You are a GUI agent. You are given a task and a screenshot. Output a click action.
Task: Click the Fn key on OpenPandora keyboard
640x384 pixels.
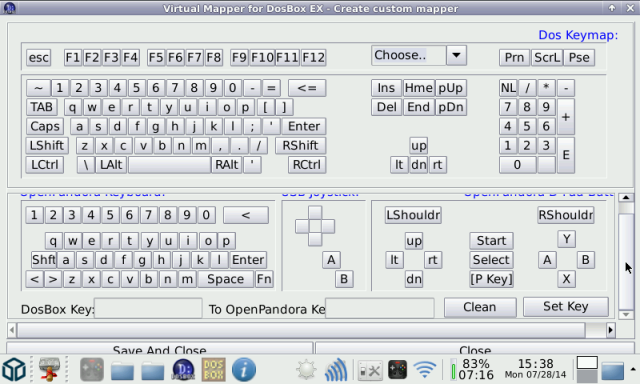click(264, 279)
